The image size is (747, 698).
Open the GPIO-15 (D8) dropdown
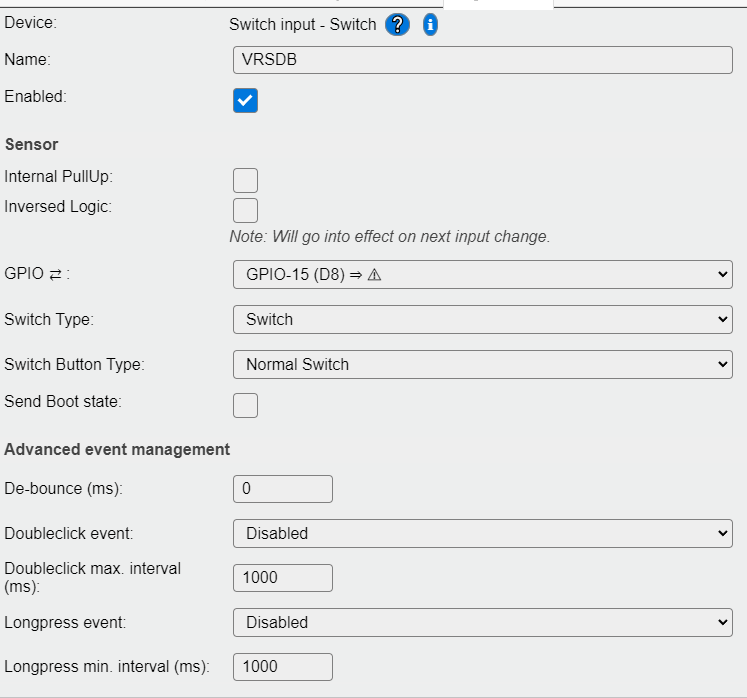(483, 274)
